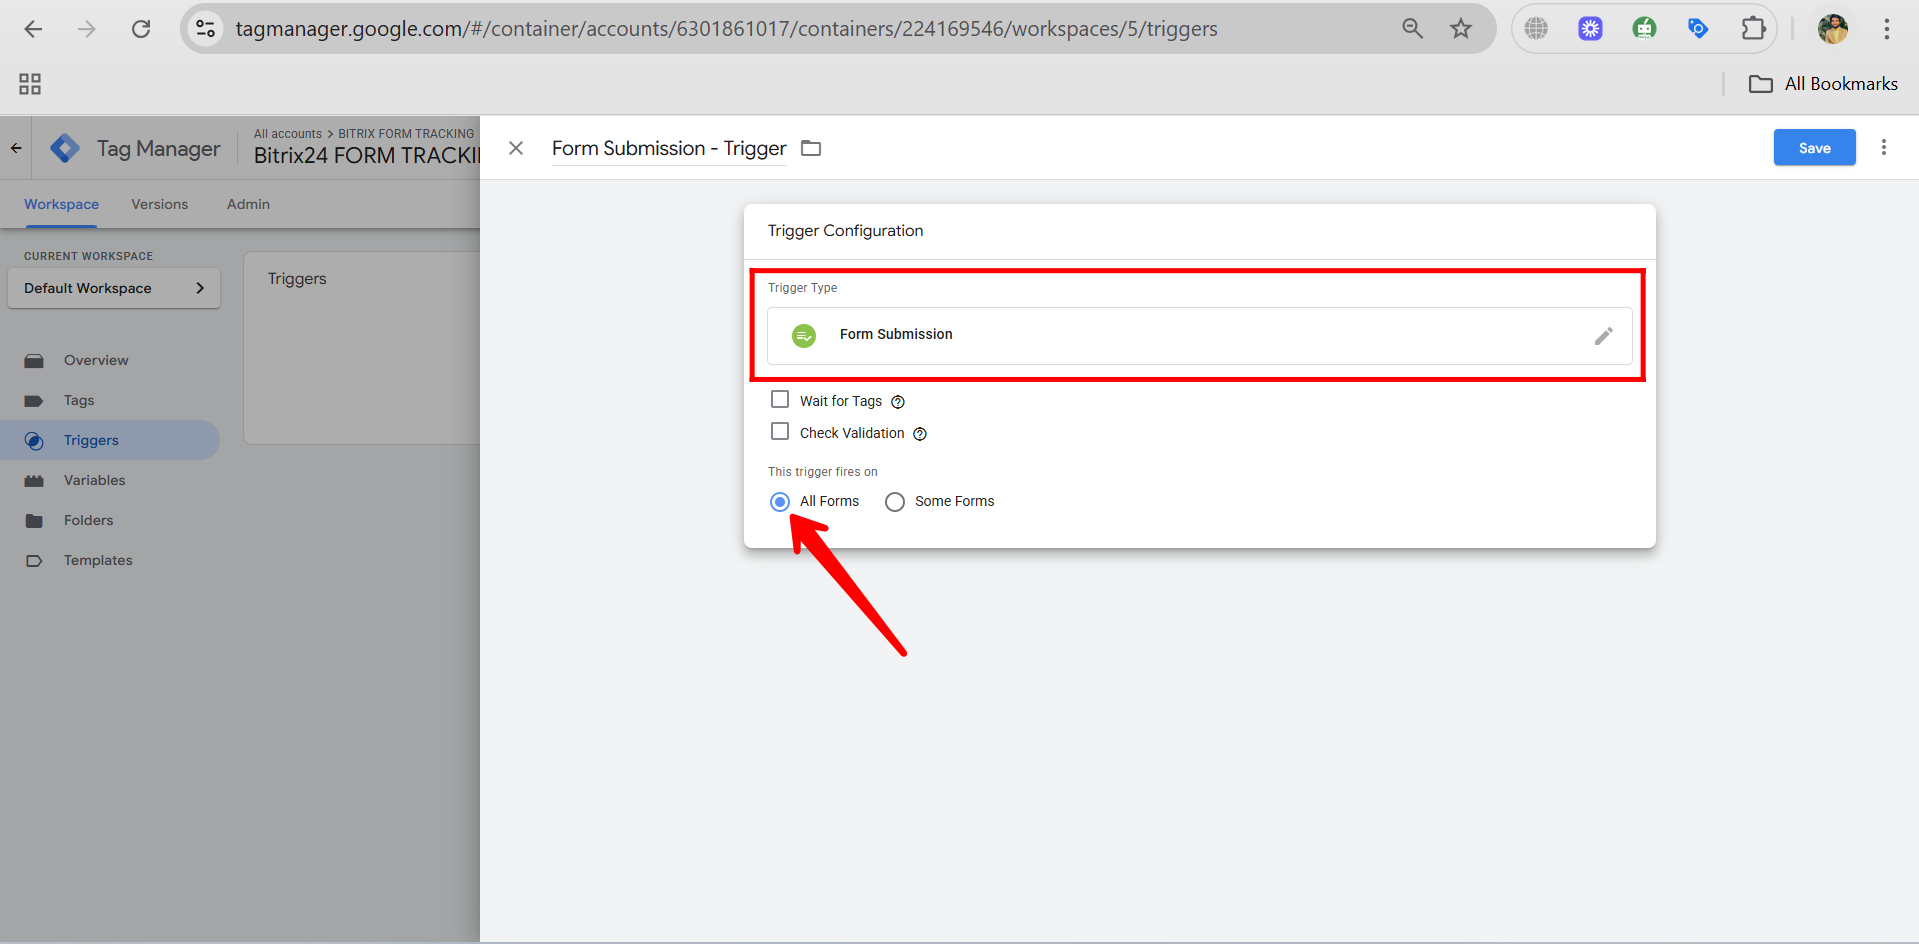Open Triggers in the sidebar

point(110,440)
